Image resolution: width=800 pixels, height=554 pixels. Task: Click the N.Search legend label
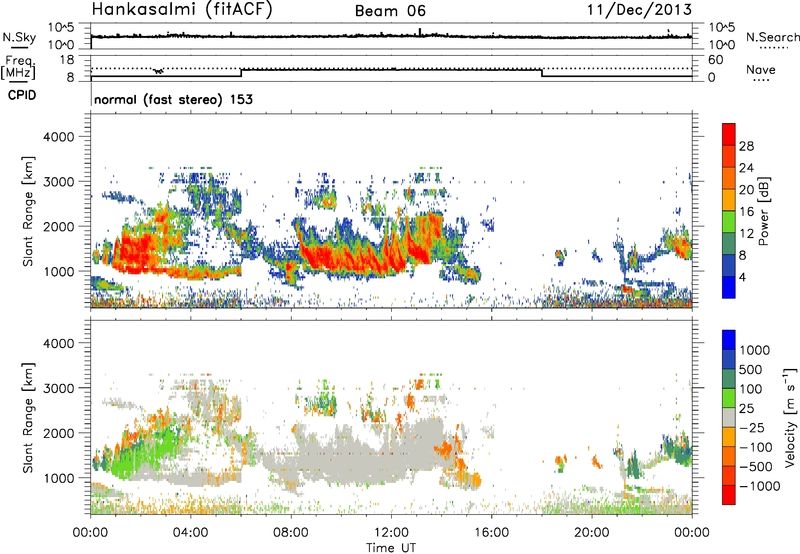[773, 37]
